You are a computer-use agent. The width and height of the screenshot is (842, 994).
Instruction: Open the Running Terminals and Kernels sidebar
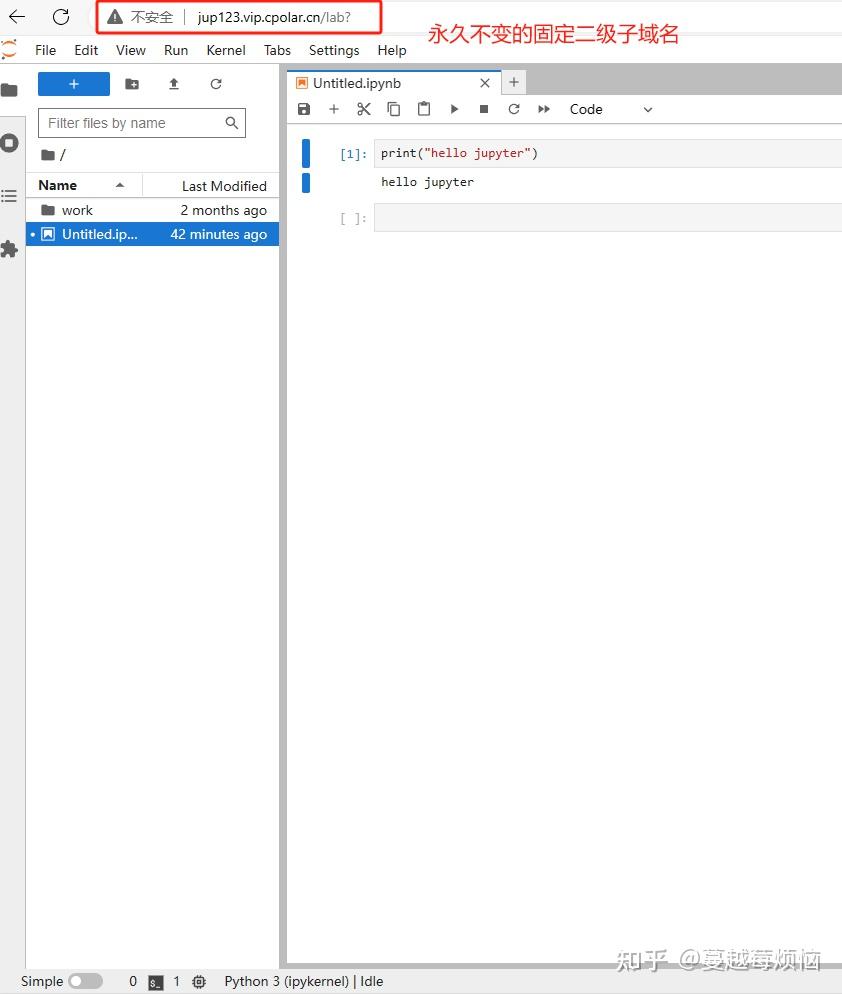(x=10, y=143)
